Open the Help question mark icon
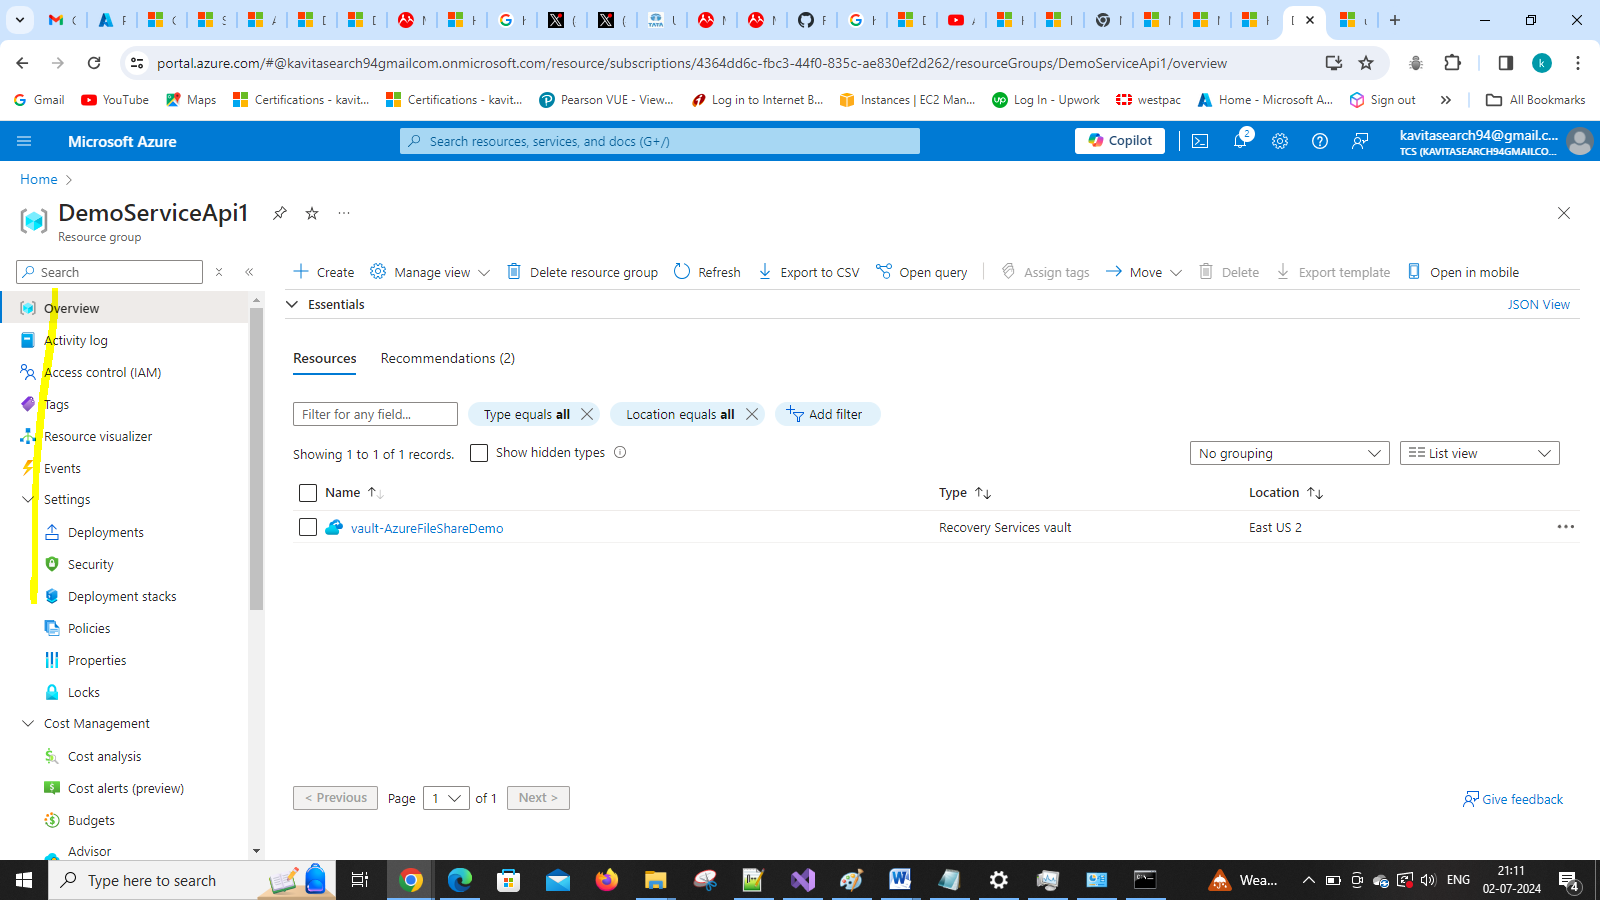 pos(1320,141)
